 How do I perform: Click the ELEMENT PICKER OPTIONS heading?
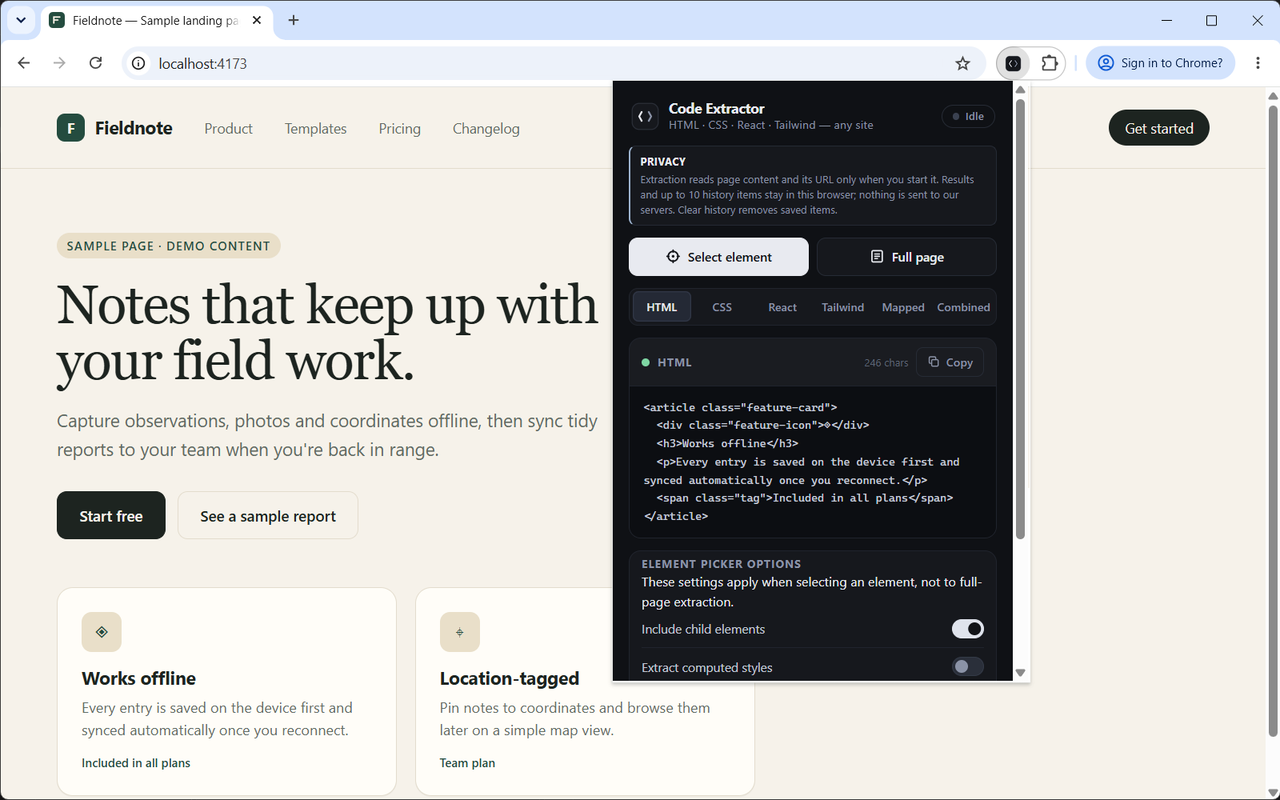pos(721,564)
